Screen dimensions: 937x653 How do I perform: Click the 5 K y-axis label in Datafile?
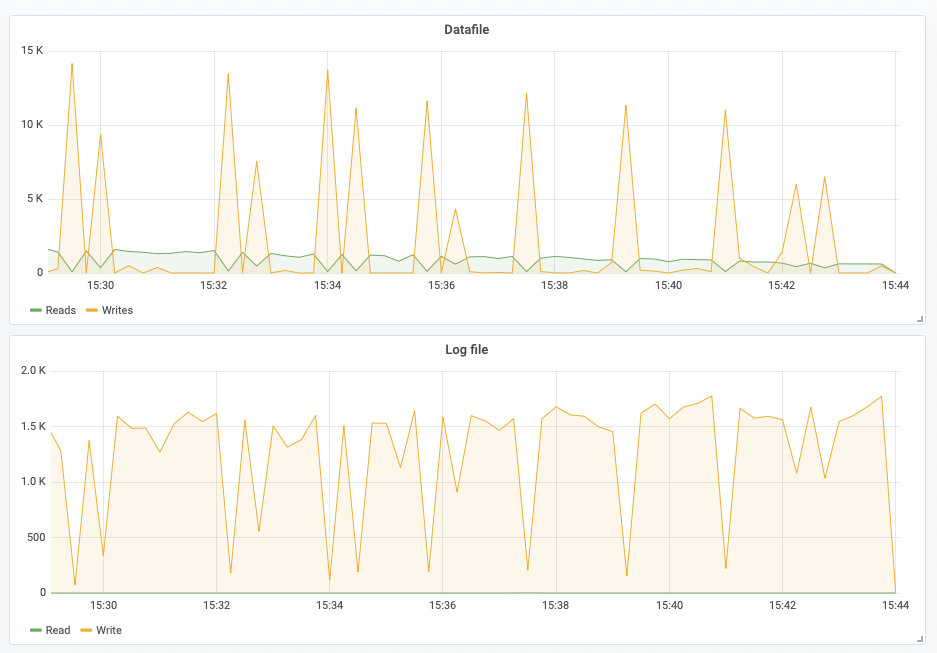(35, 198)
